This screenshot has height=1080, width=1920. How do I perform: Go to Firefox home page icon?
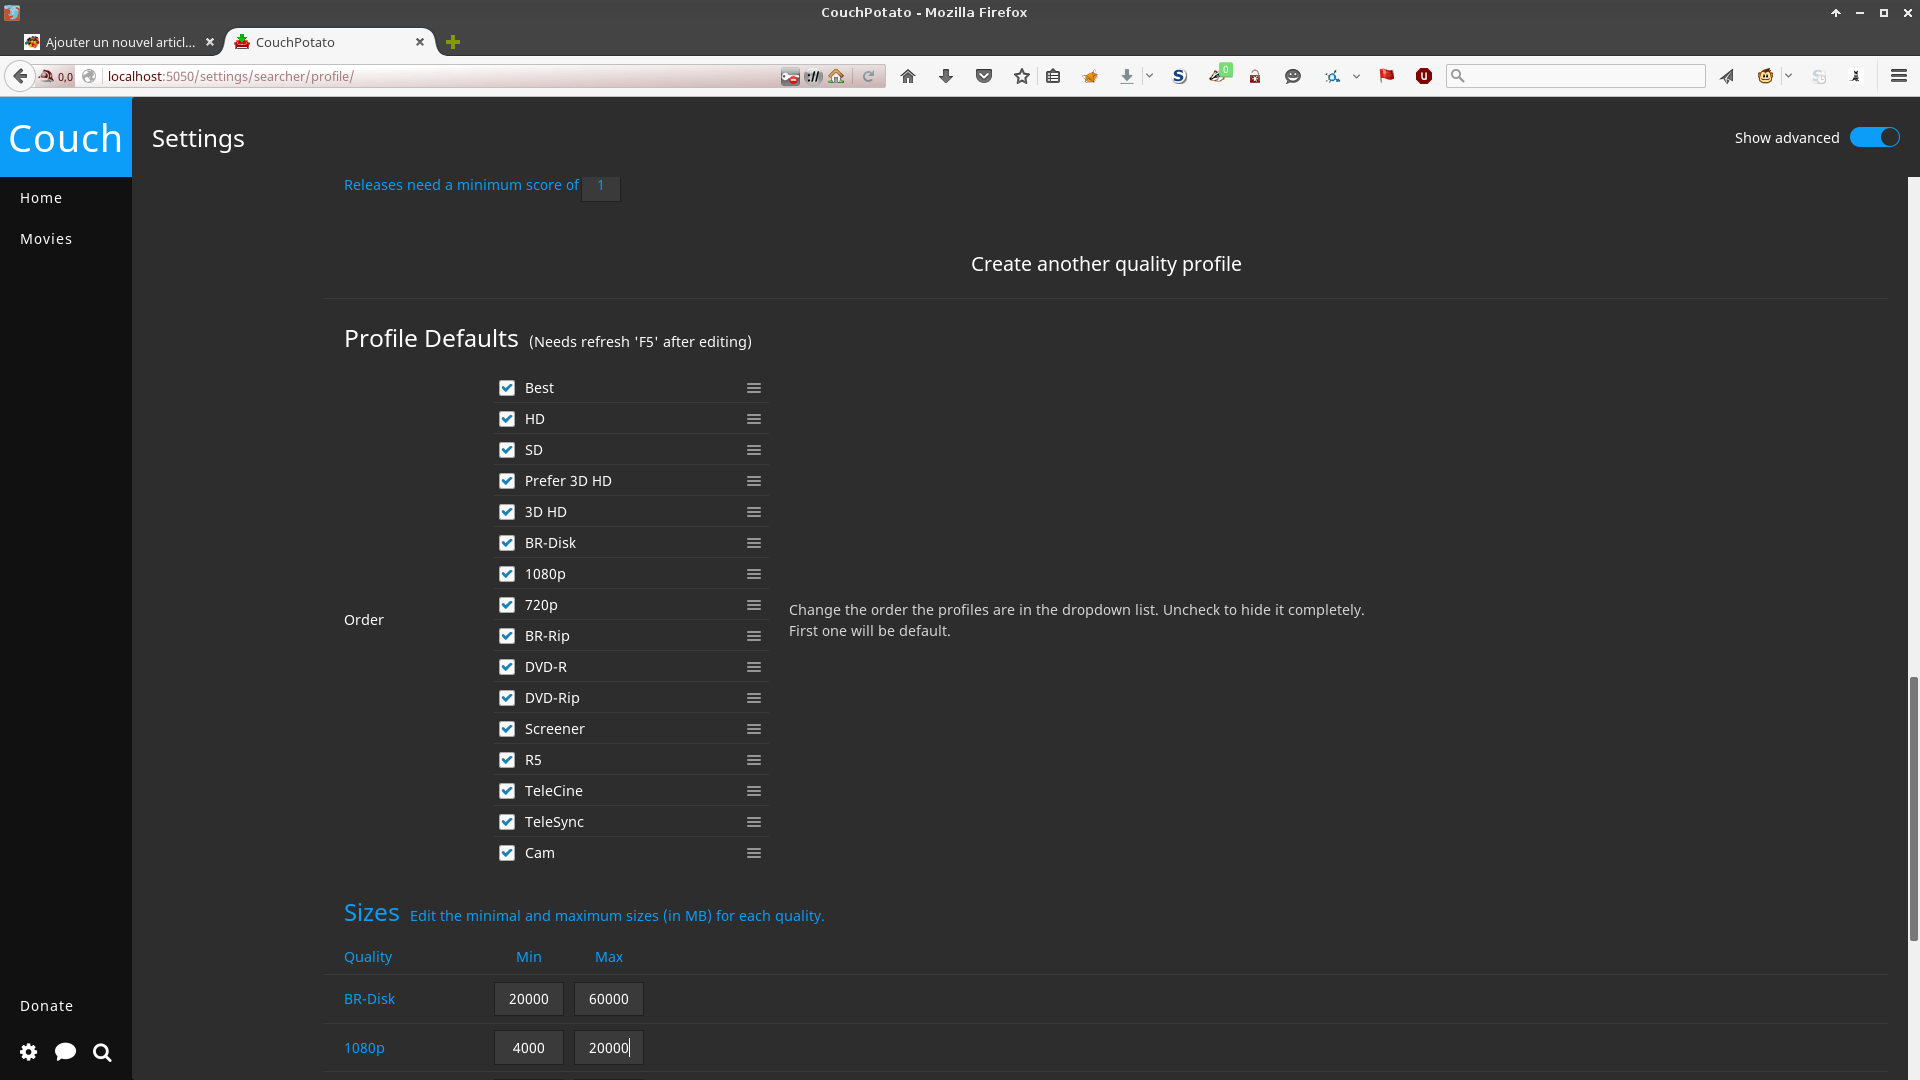(908, 76)
